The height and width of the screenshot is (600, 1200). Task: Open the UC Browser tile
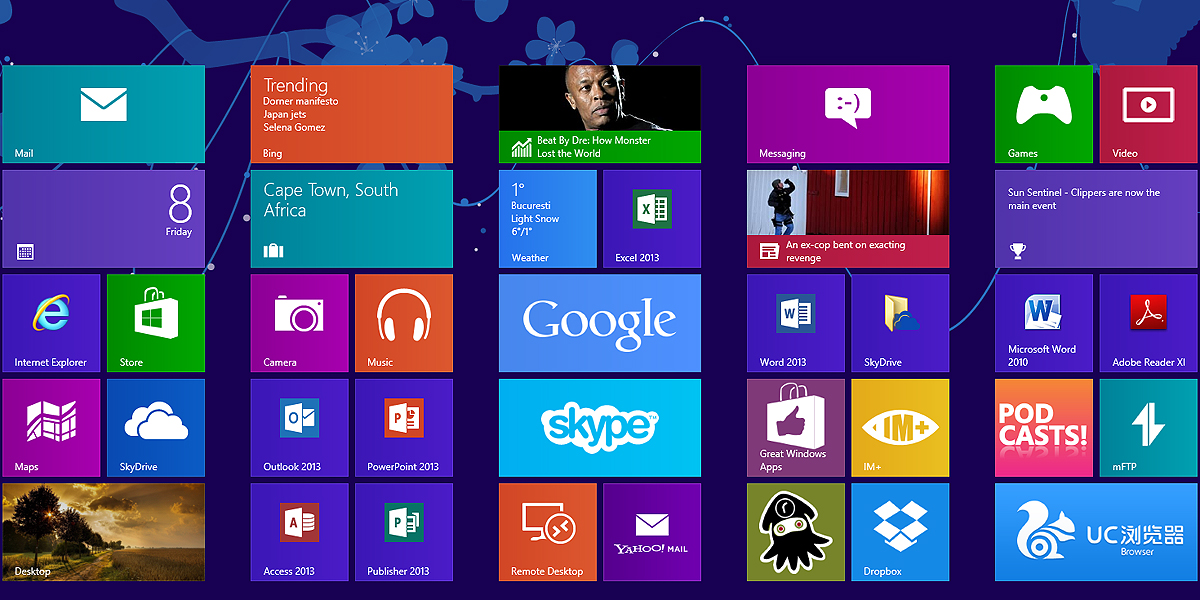pyautogui.click(x=1096, y=532)
